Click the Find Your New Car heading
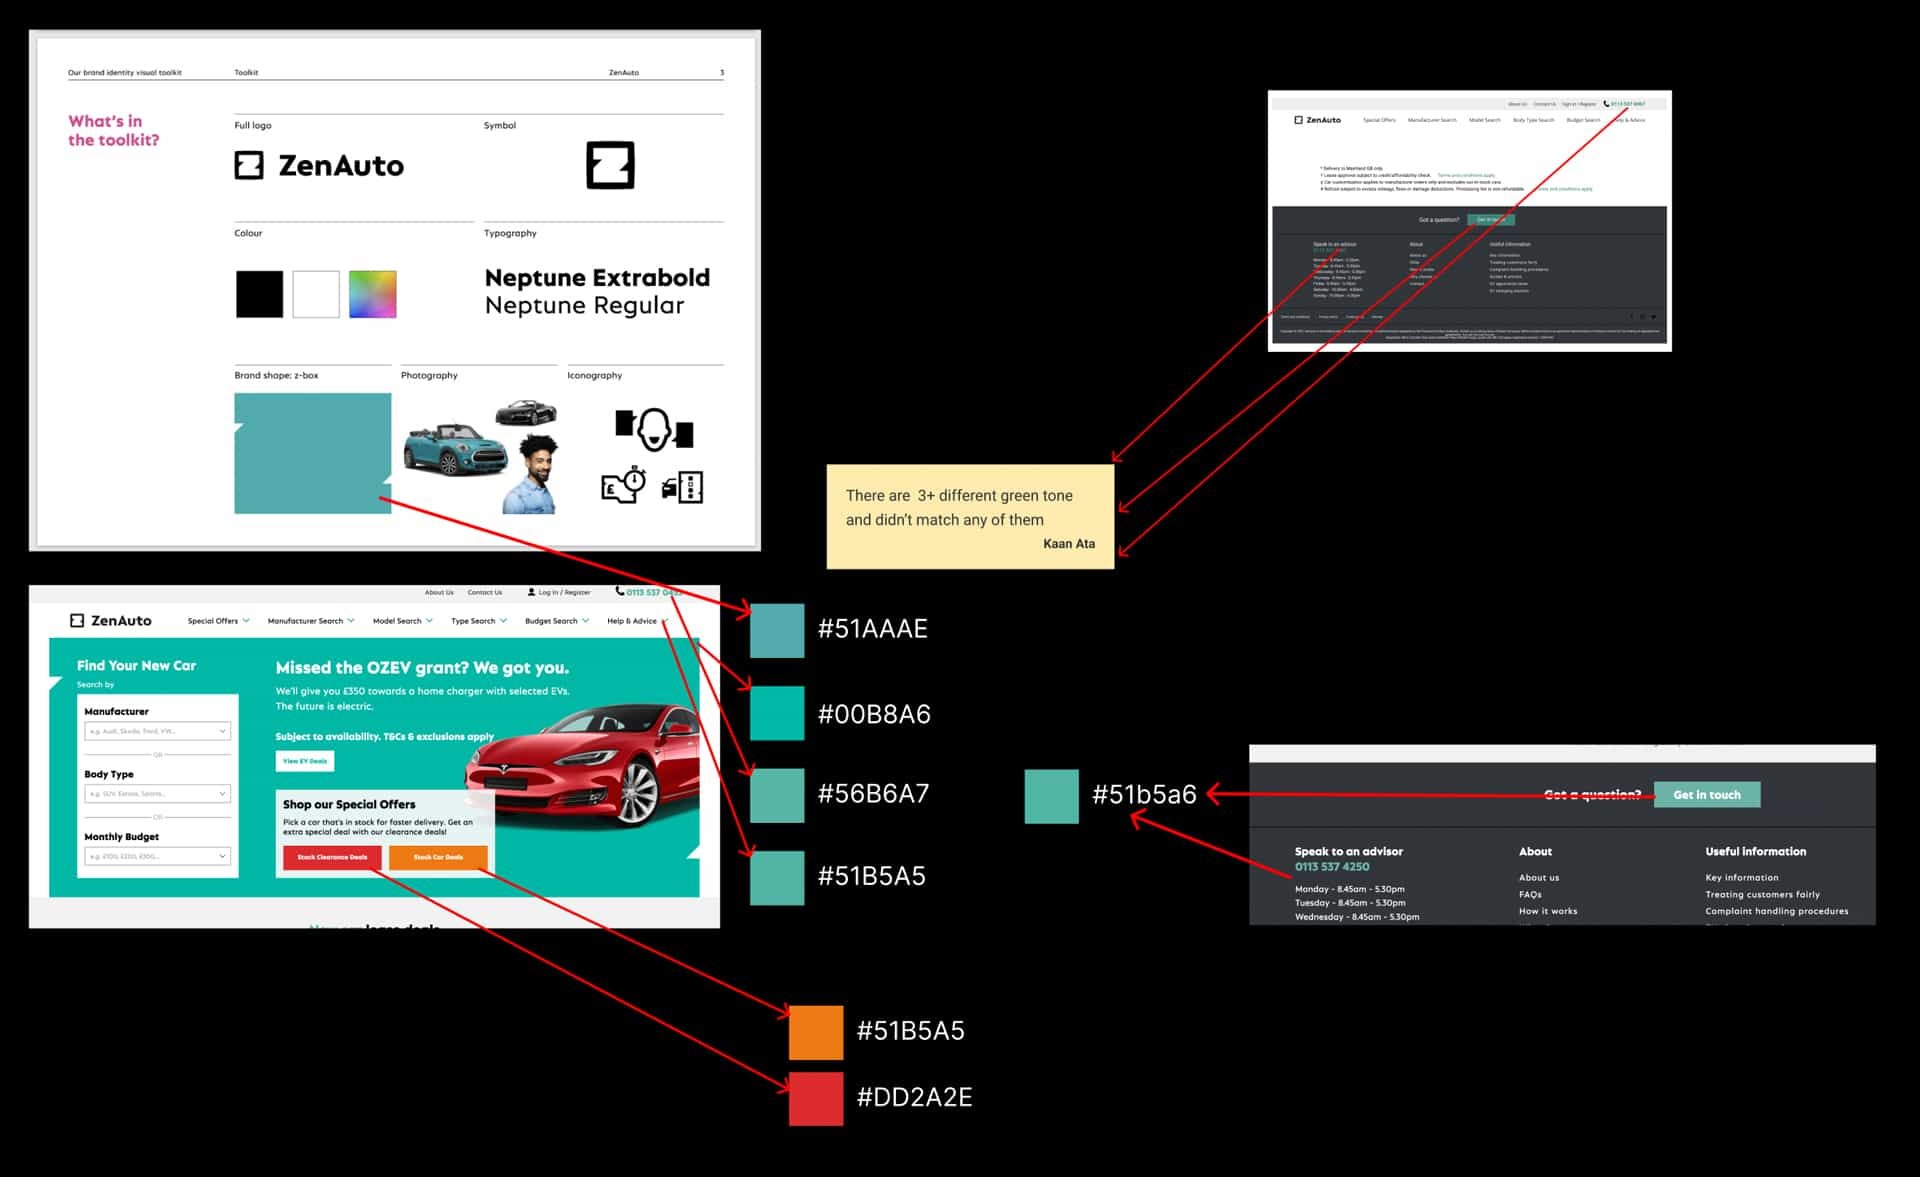 click(136, 665)
